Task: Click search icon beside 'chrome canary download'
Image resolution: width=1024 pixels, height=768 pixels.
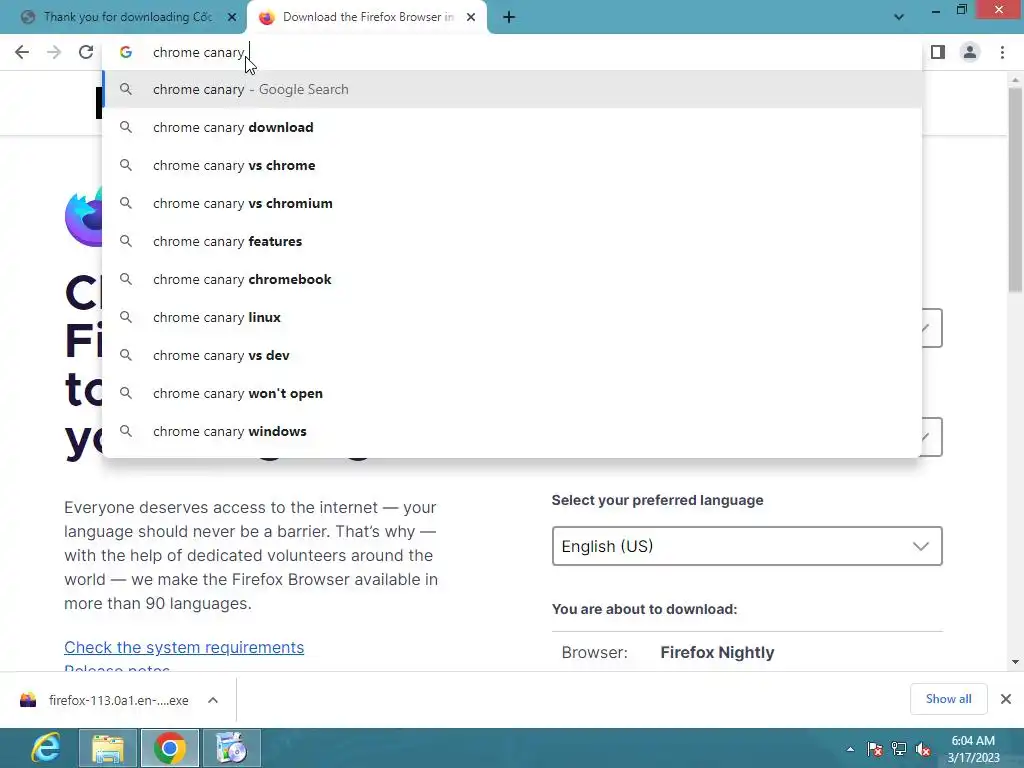Action: pyautogui.click(x=126, y=127)
